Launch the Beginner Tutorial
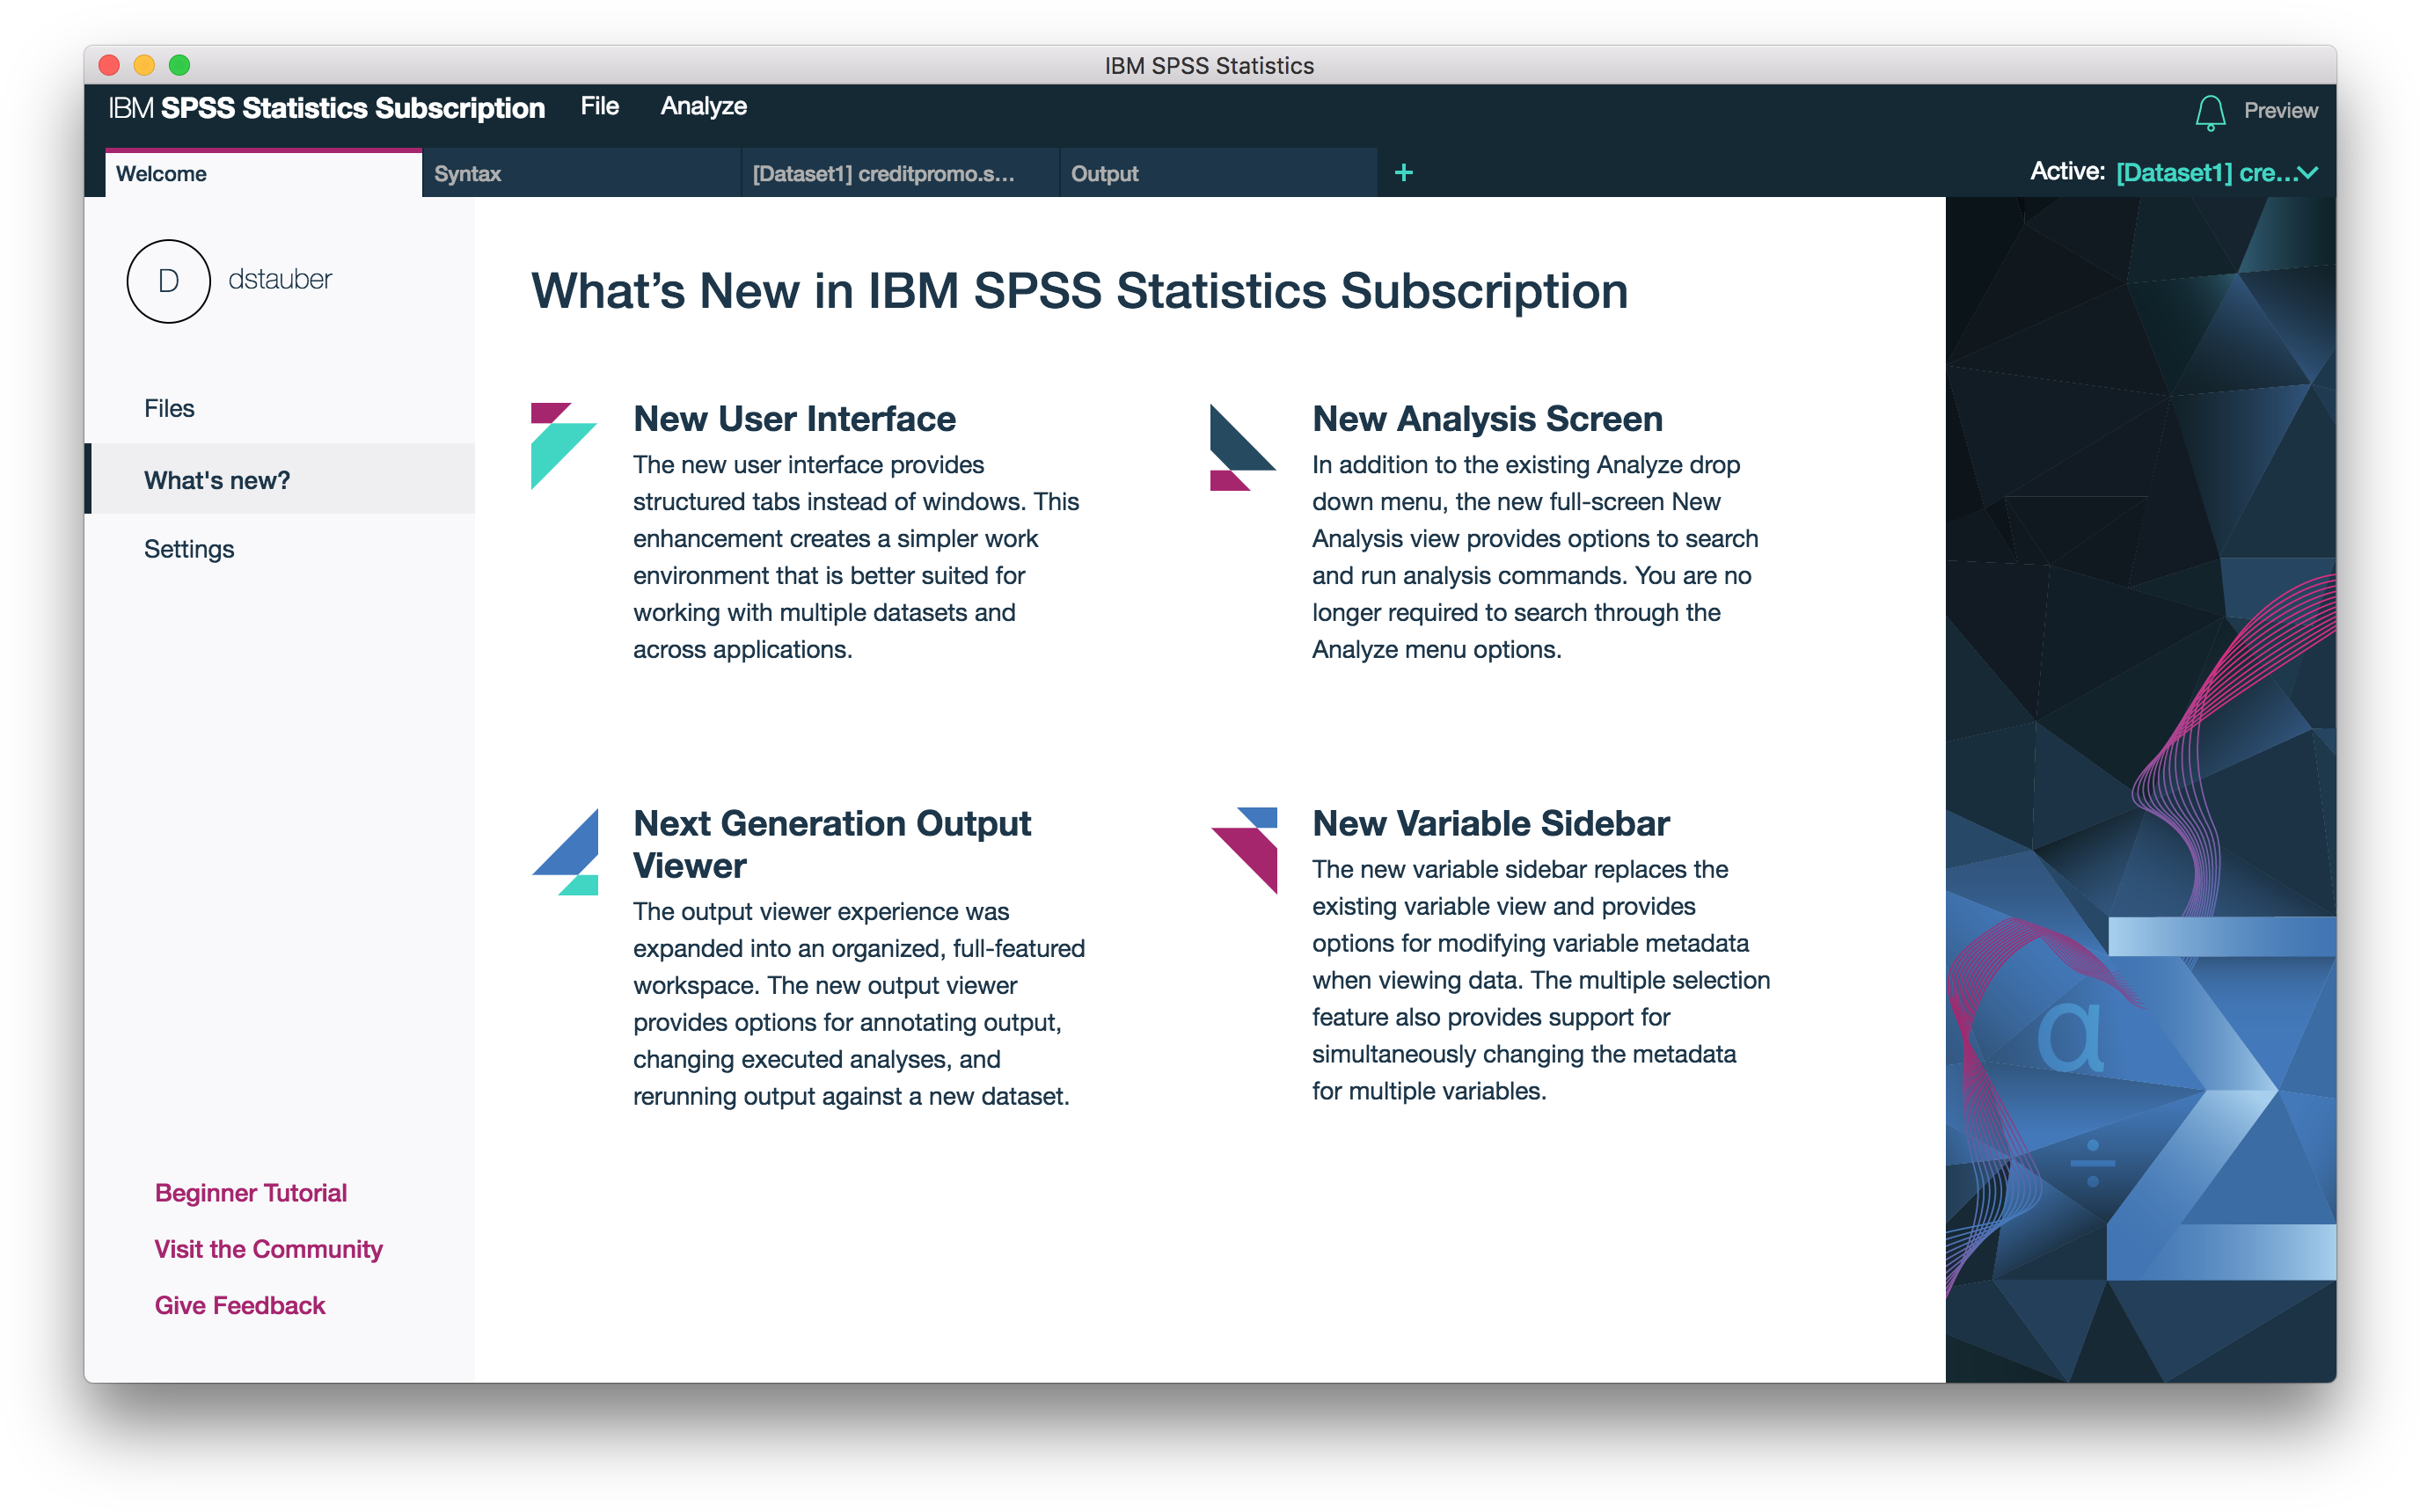The width and height of the screenshot is (2420, 1512). pos(250,1192)
